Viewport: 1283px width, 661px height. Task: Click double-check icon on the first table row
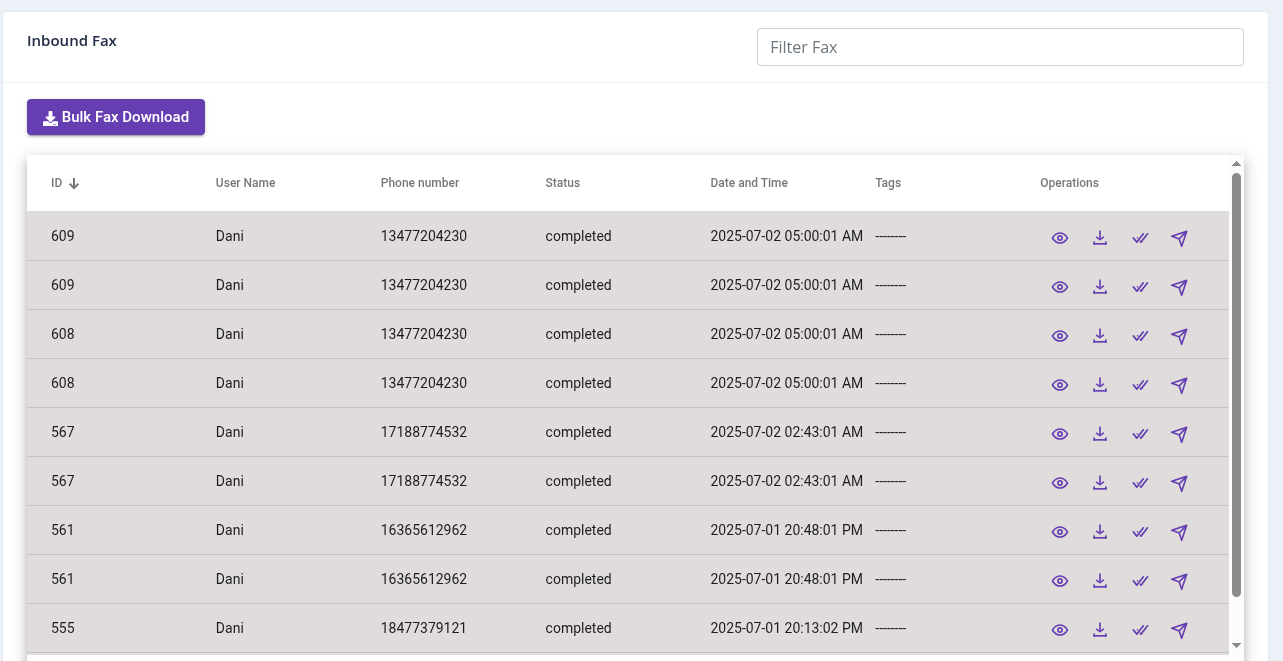coord(1140,238)
